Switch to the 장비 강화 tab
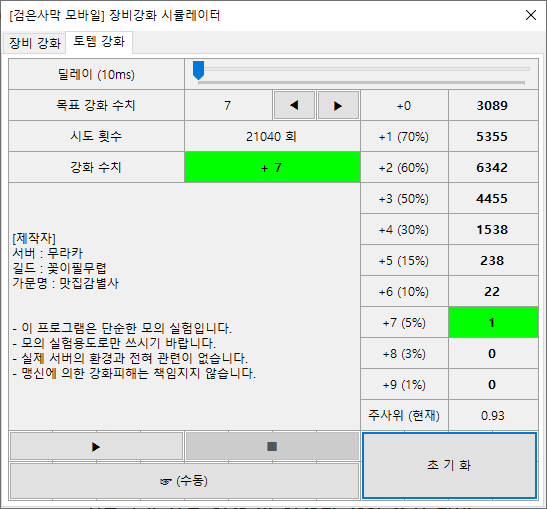 point(35,43)
